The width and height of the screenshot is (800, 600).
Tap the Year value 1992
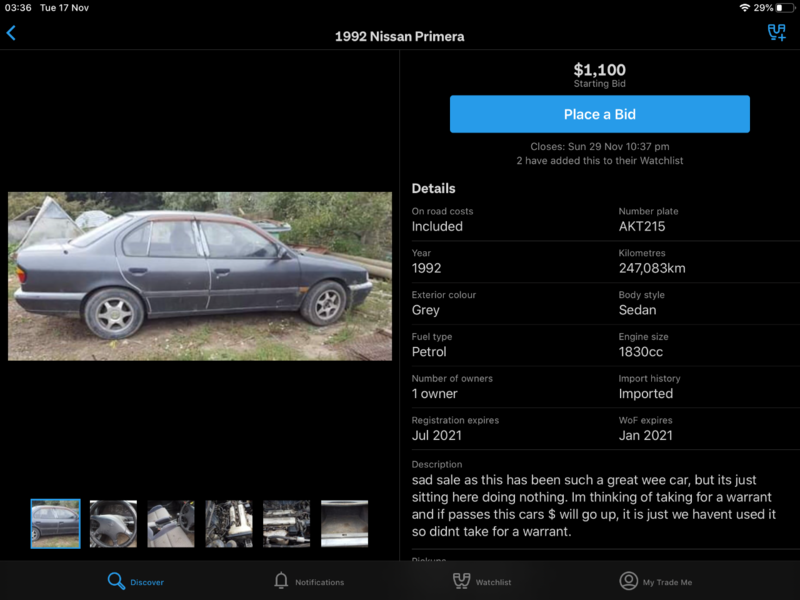pyautogui.click(x=426, y=268)
